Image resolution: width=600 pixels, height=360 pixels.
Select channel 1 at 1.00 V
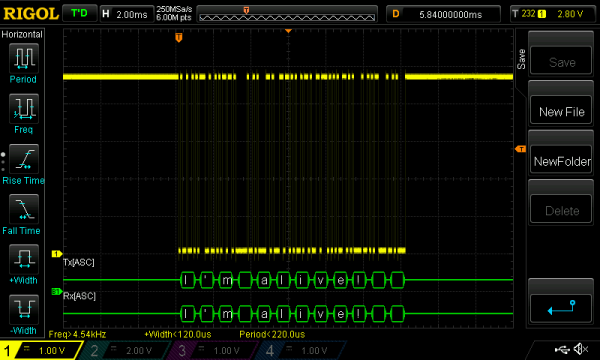(41, 350)
